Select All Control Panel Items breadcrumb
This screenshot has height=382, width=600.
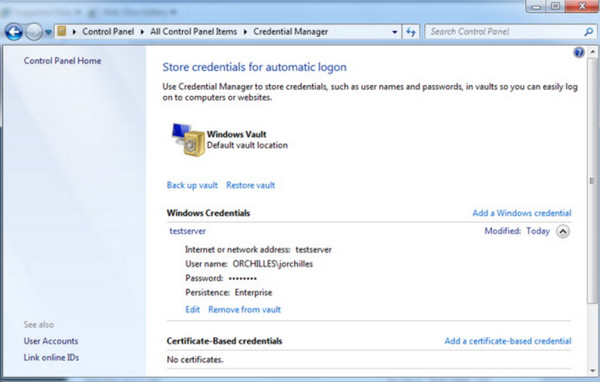[194, 32]
